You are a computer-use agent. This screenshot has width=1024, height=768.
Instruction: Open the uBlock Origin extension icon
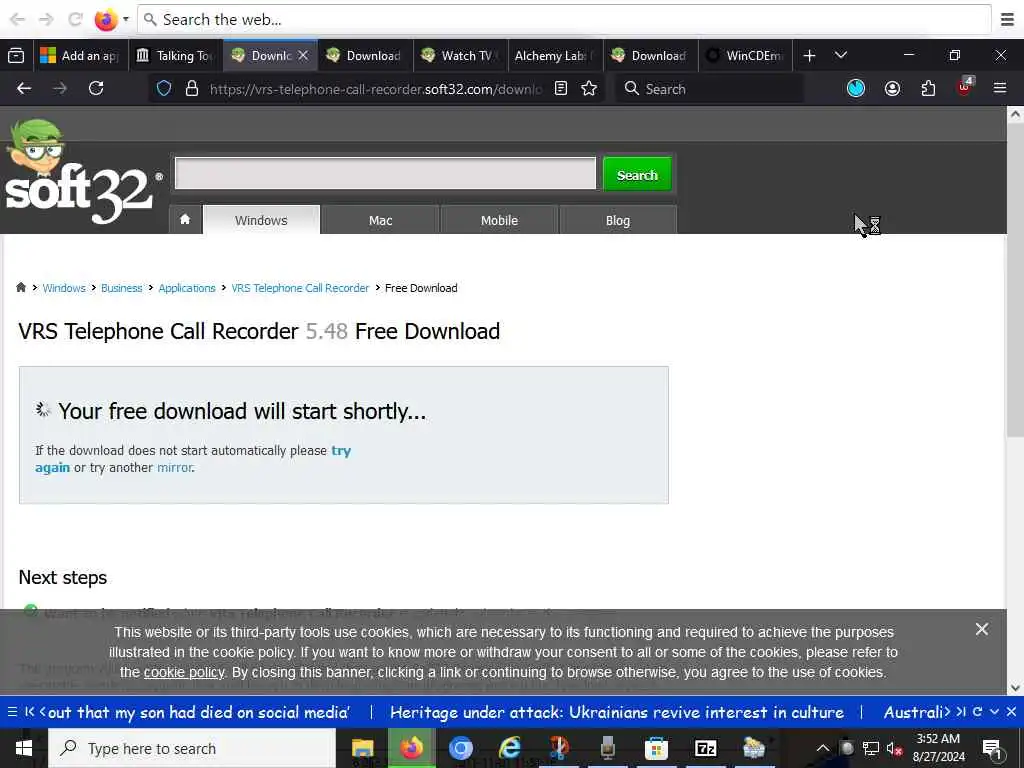point(965,88)
